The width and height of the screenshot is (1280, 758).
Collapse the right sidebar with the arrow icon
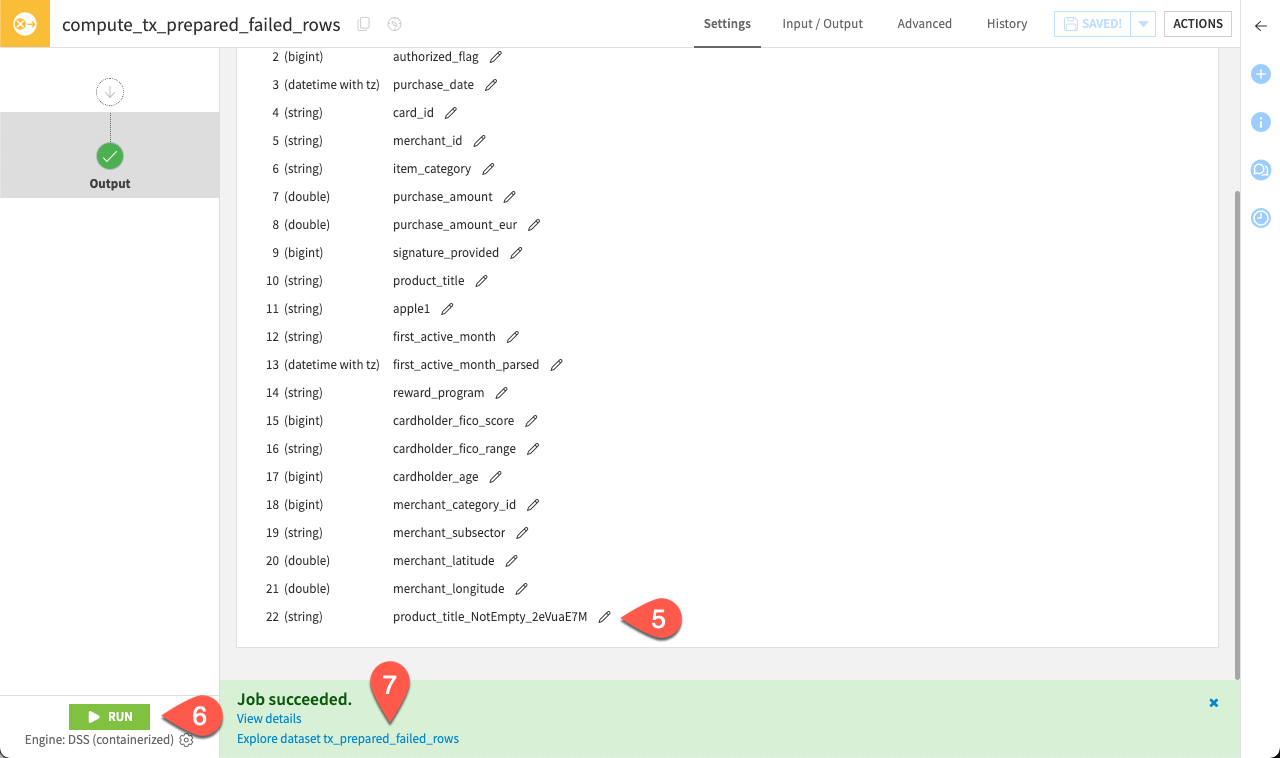(x=1260, y=27)
